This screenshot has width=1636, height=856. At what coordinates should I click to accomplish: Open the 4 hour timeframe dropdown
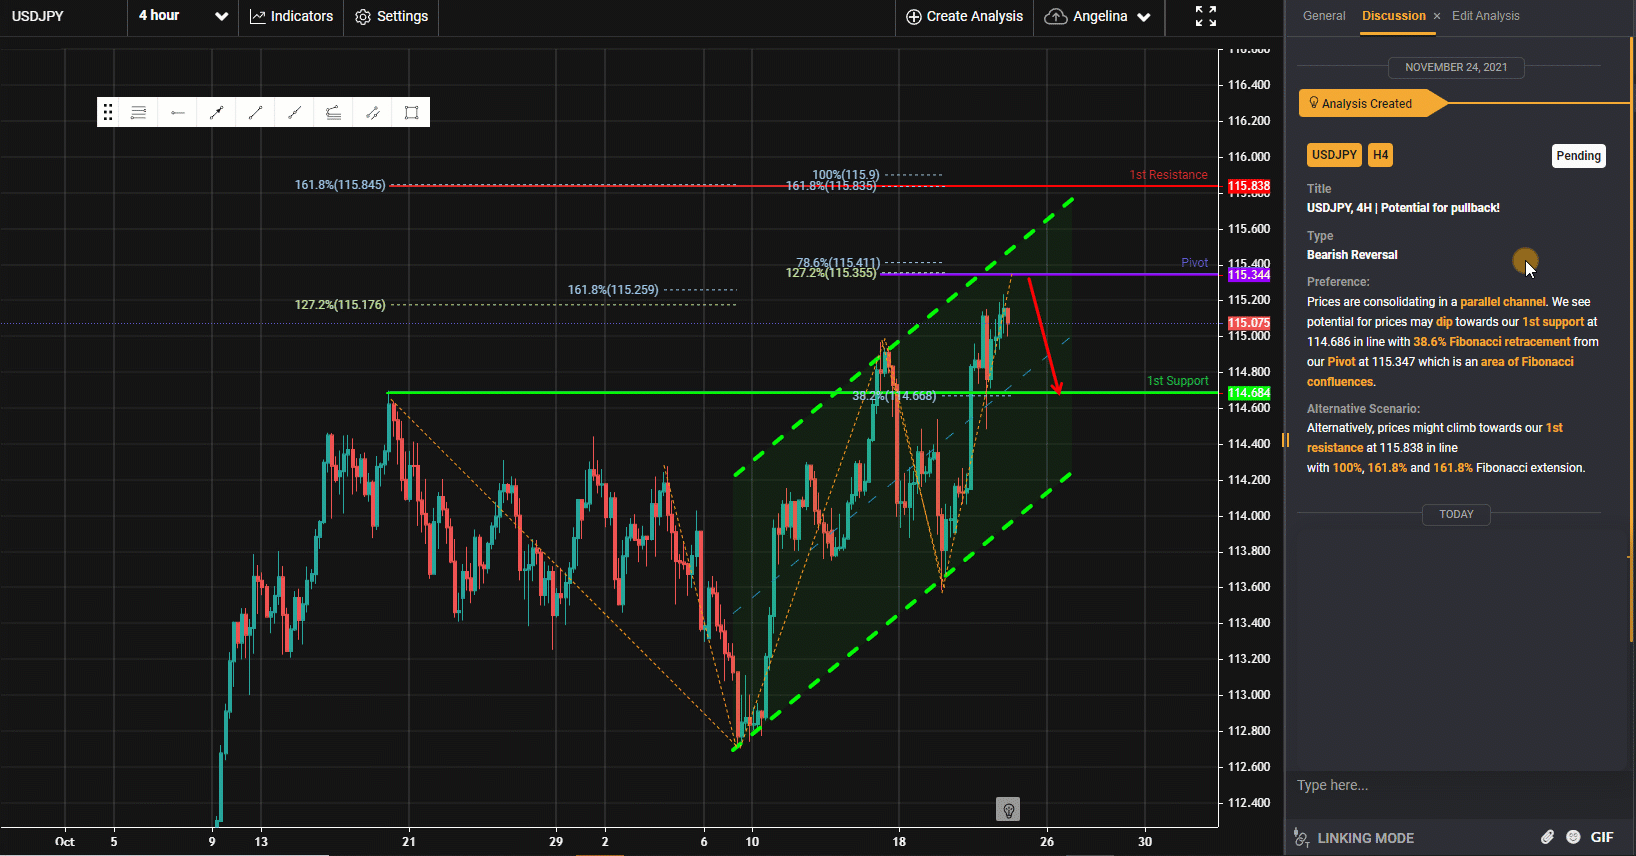[x=183, y=16]
